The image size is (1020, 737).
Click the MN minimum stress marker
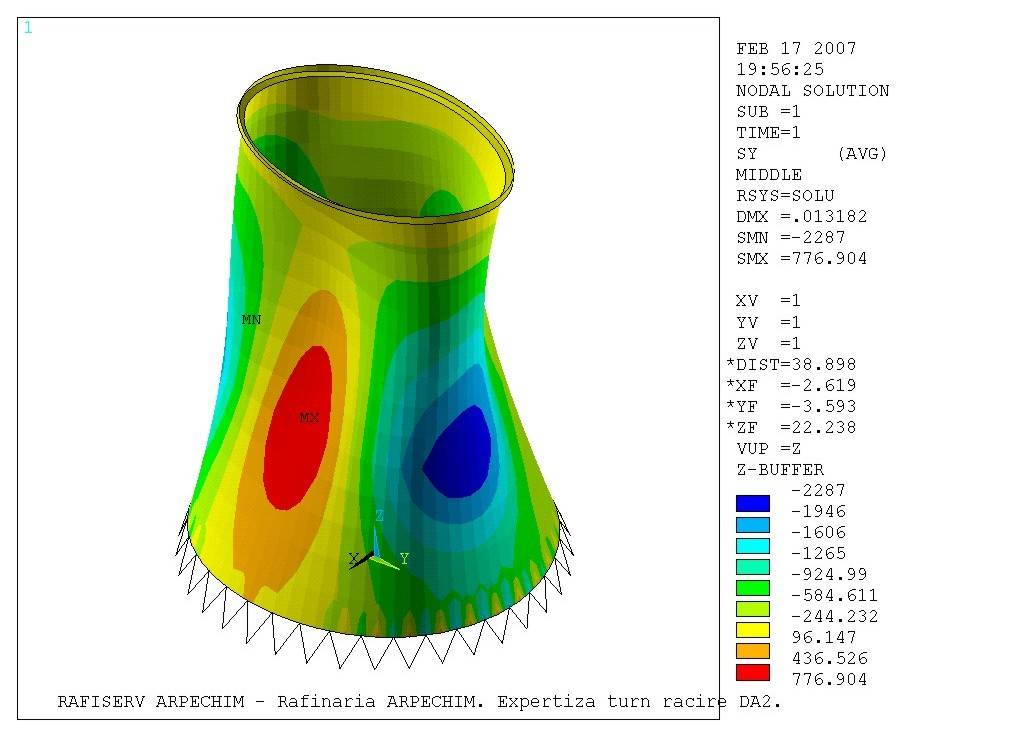[251, 320]
